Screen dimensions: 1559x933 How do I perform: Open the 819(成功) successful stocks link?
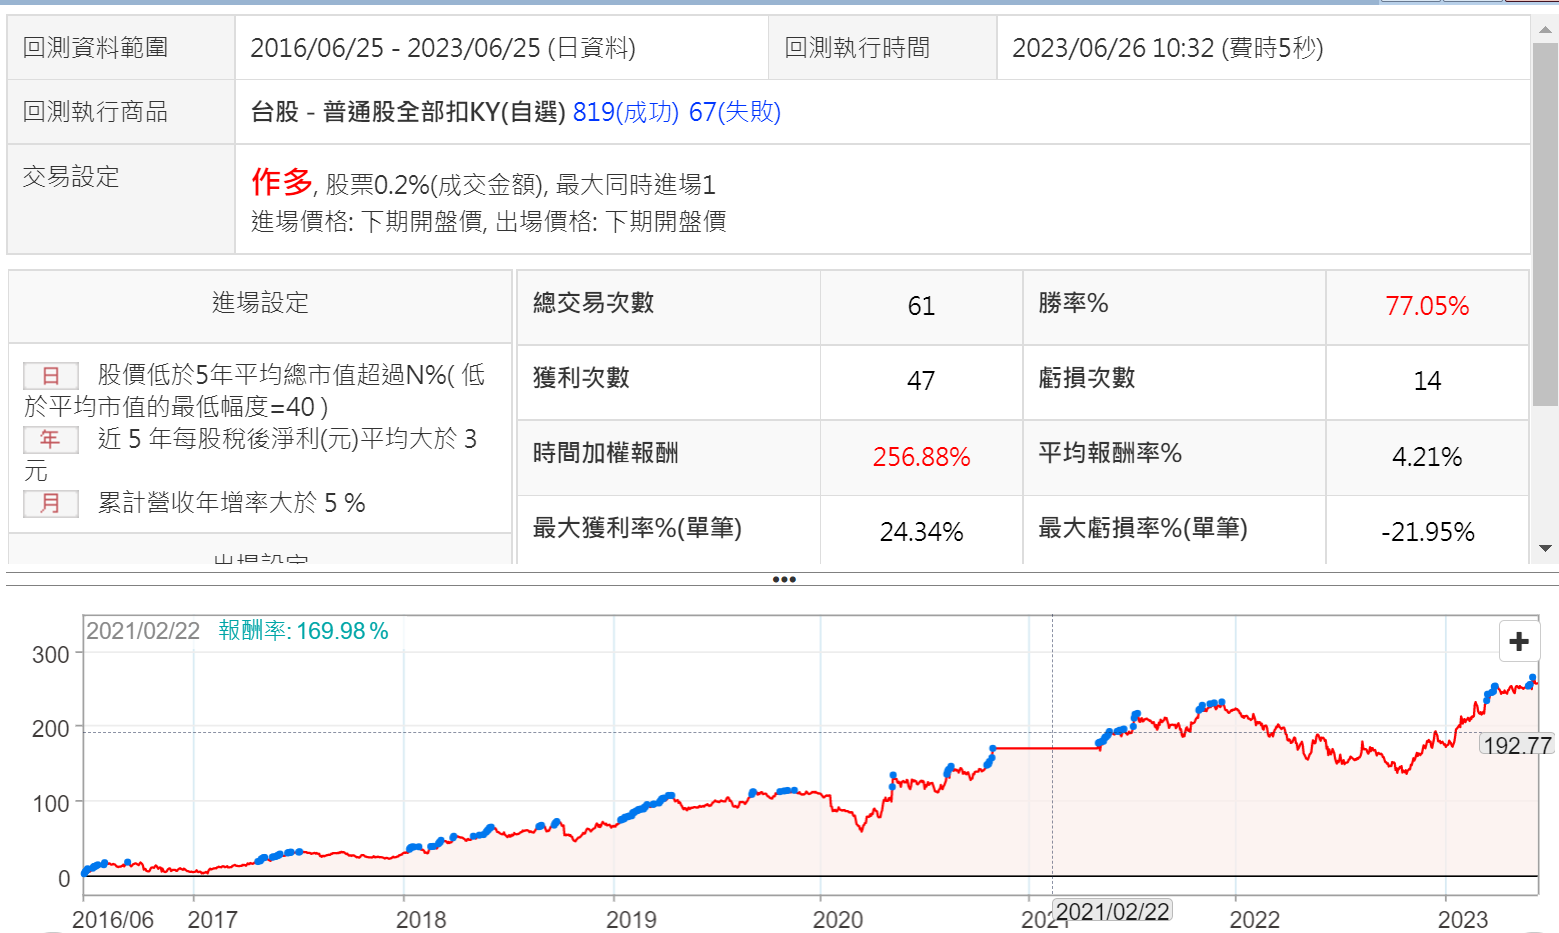625,112
